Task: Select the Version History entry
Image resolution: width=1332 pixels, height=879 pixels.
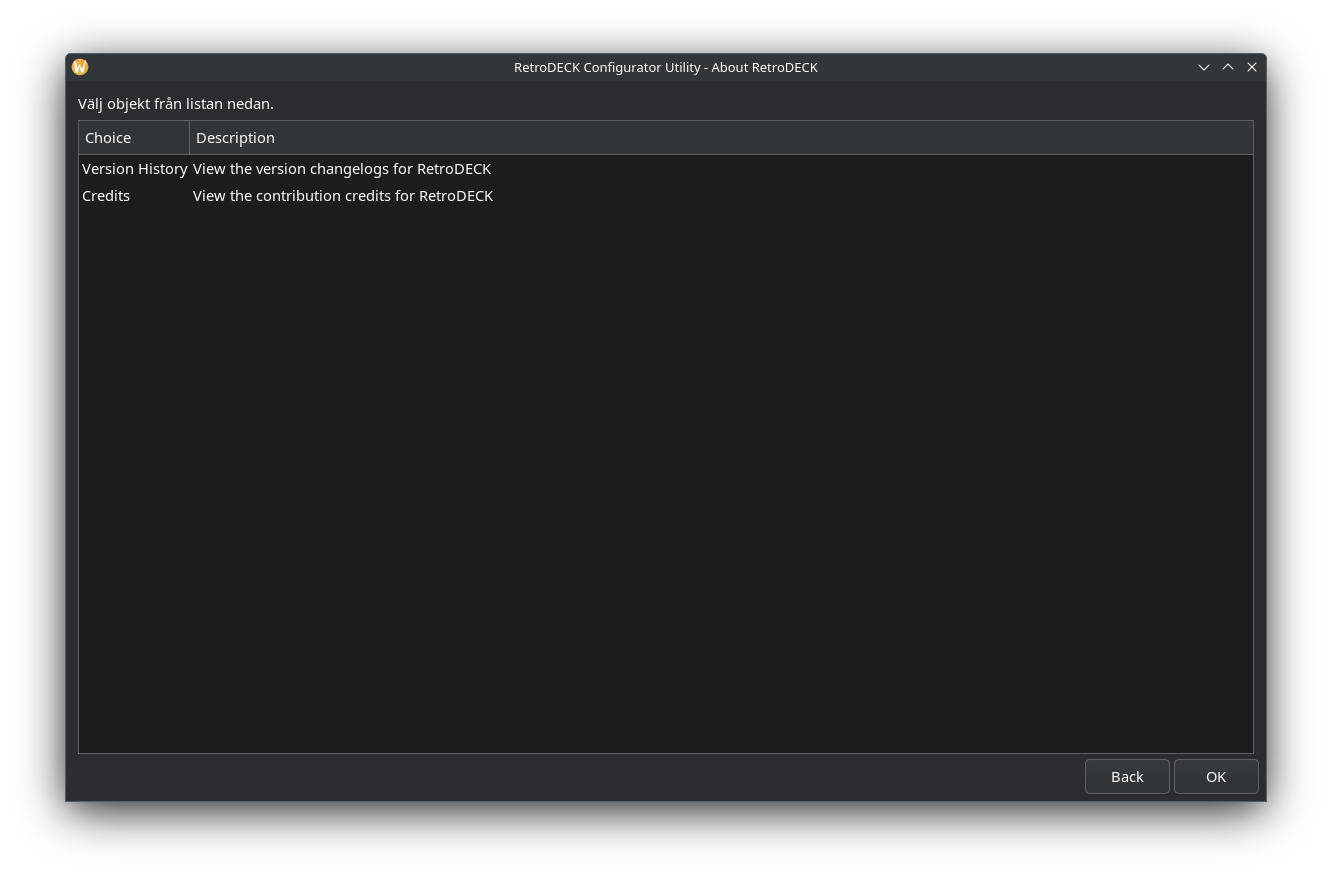Action: click(134, 169)
